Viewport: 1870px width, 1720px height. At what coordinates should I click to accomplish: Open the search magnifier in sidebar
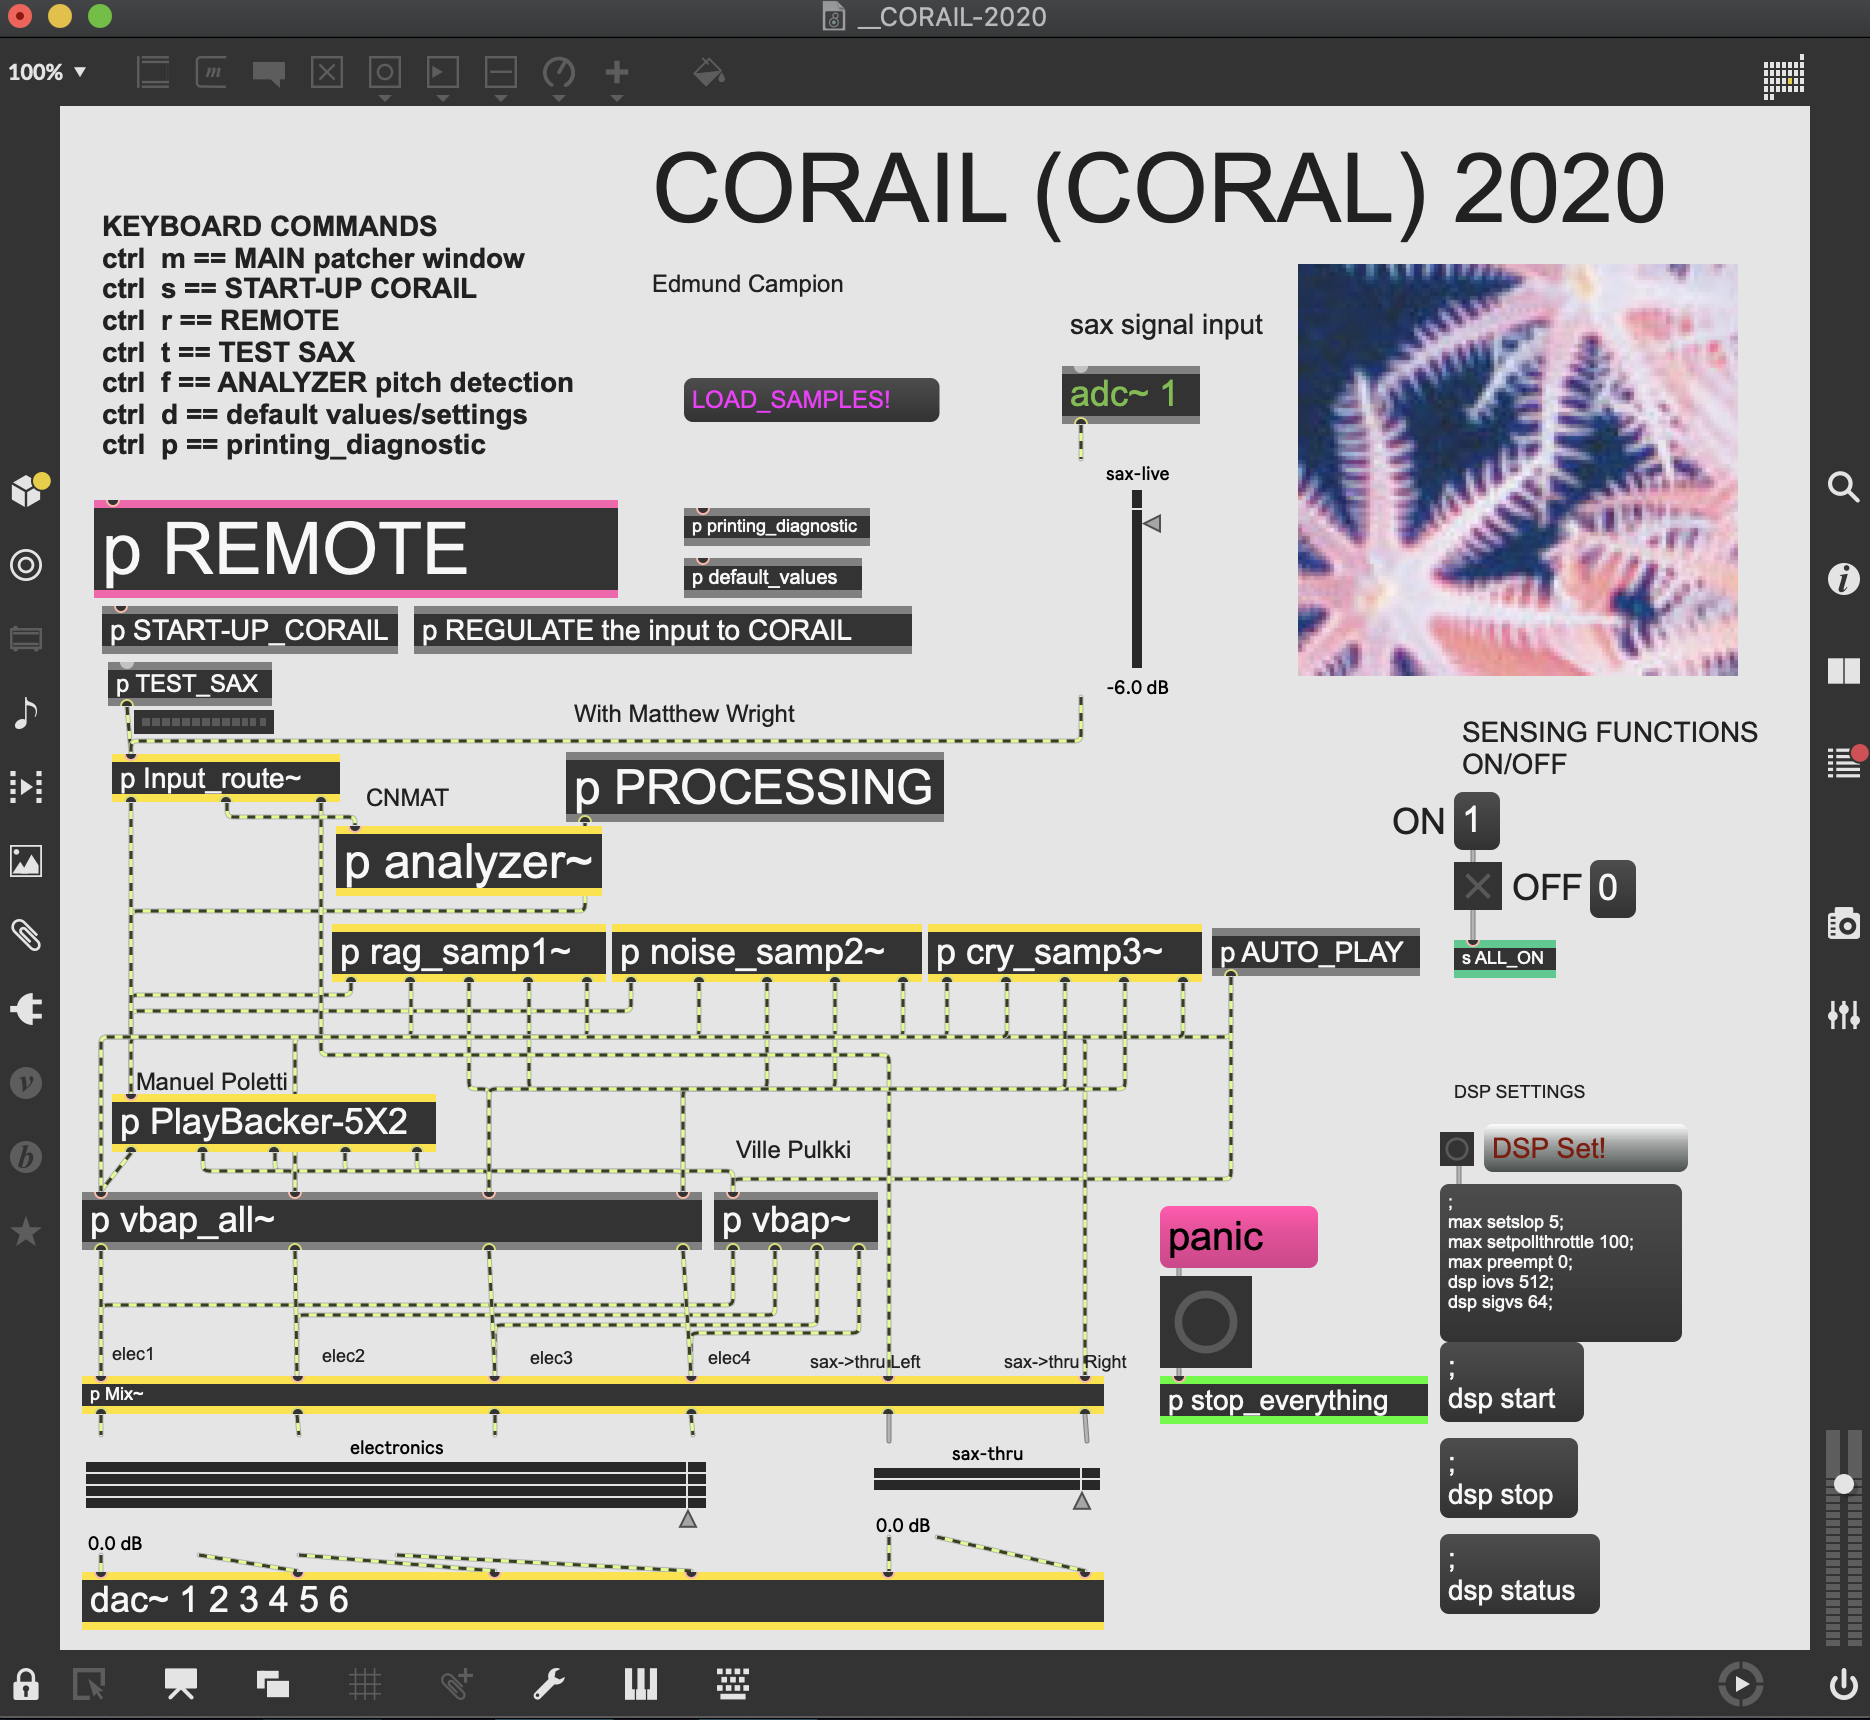pyautogui.click(x=1843, y=487)
